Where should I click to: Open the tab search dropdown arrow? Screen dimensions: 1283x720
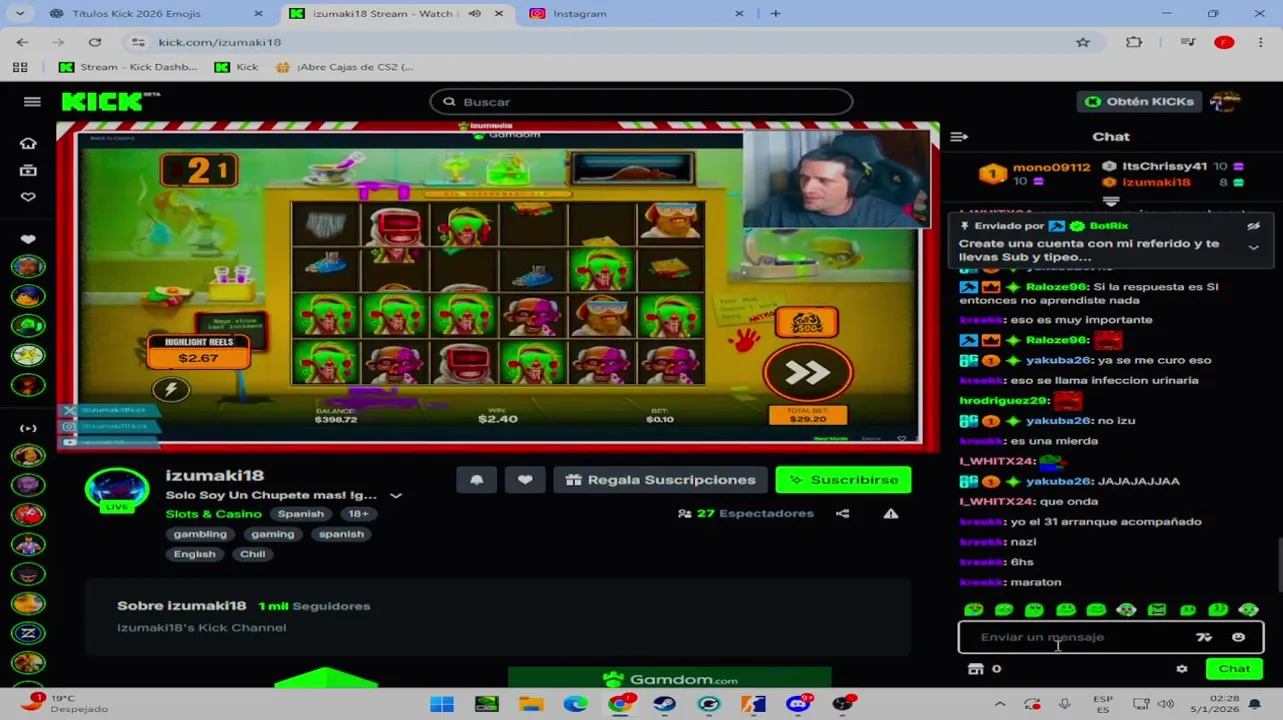(21, 14)
